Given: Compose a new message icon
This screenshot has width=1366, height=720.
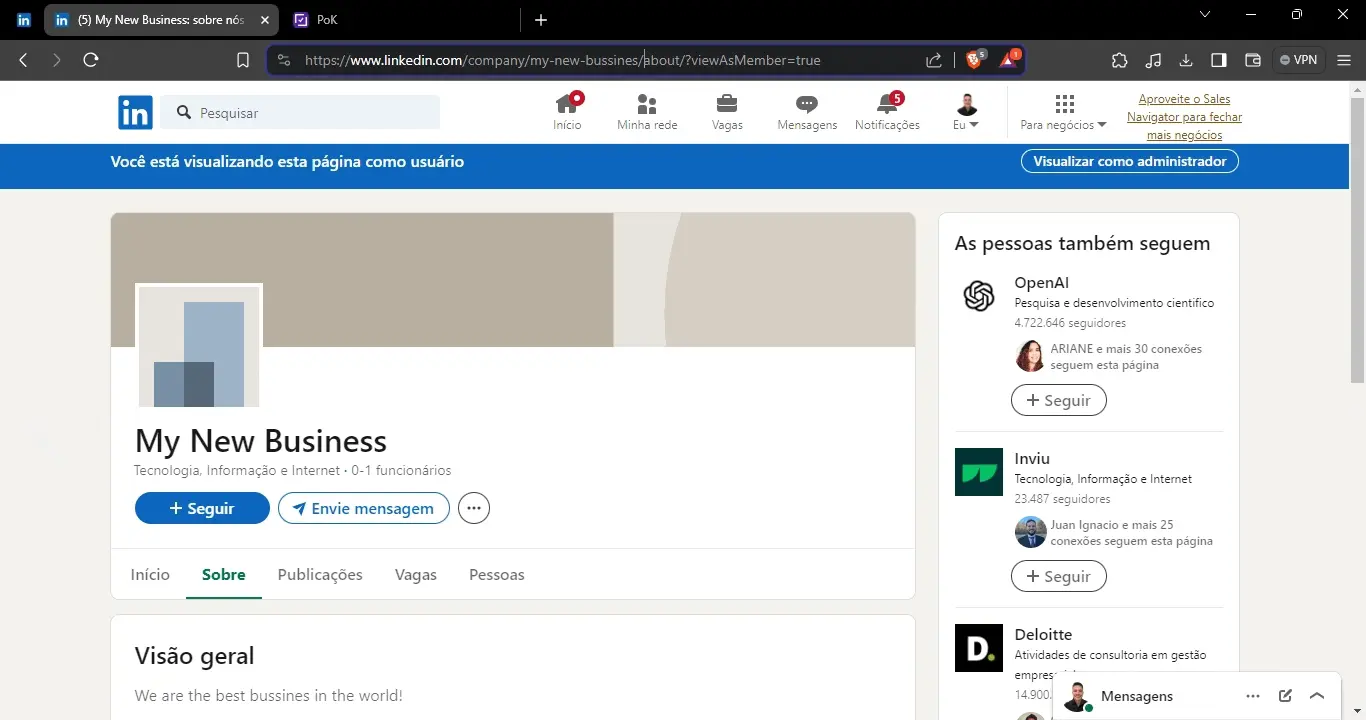Looking at the screenshot, I should pyautogui.click(x=1285, y=696).
